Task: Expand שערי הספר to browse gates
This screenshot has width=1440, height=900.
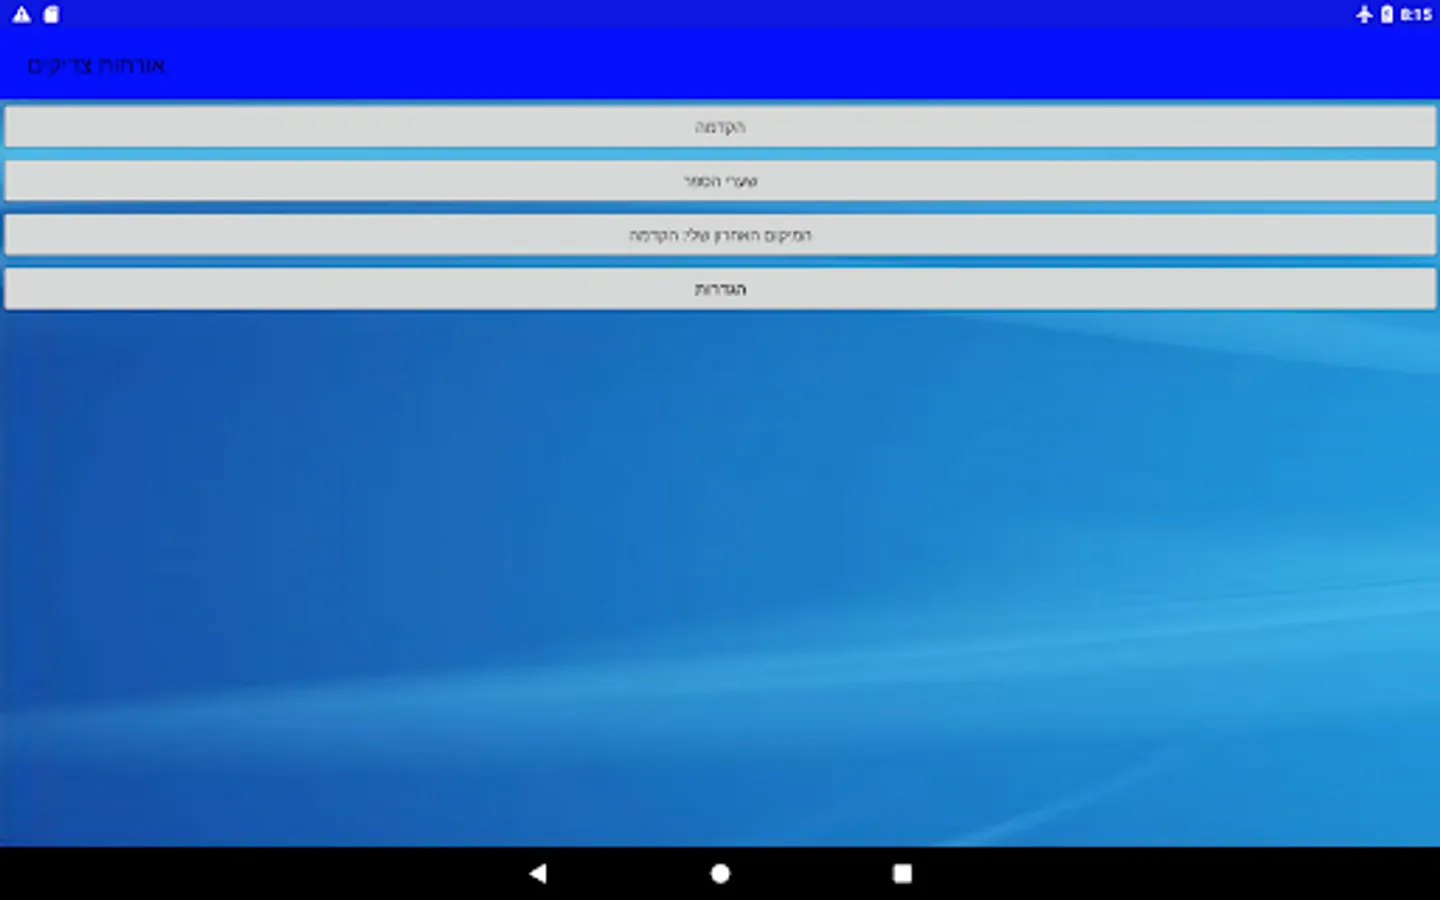Action: (x=720, y=180)
